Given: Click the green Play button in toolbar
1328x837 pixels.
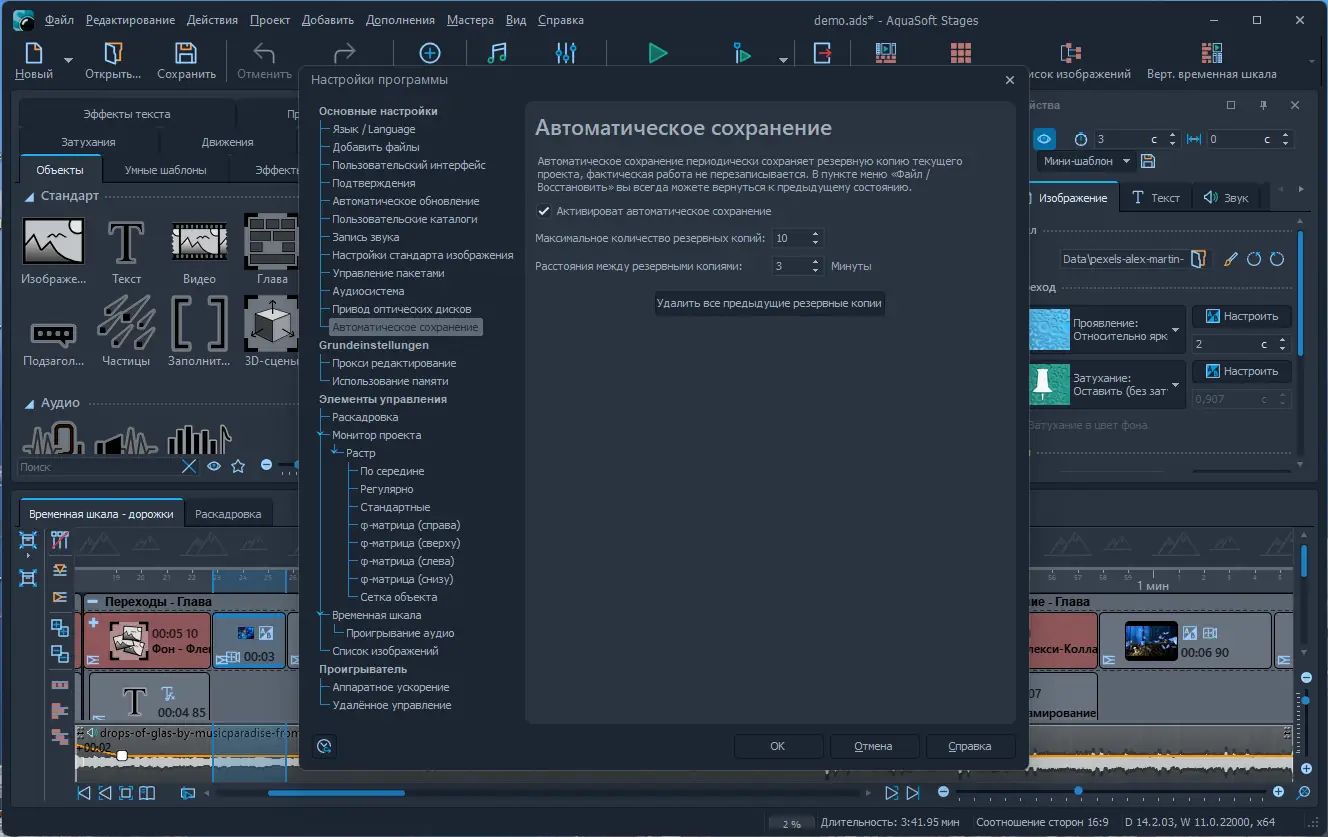Looking at the screenshot, I should (x=657, y=54).
